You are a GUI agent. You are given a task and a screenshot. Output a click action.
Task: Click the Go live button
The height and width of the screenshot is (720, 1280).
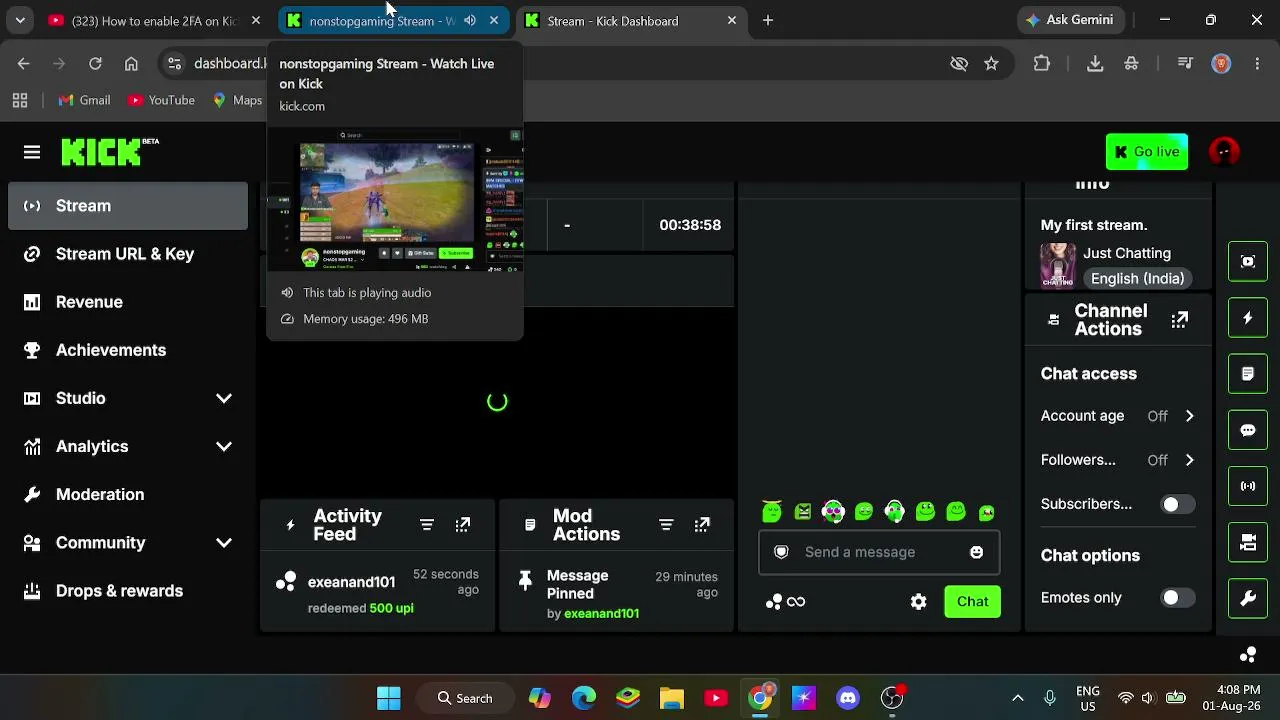coord(1147,152)
